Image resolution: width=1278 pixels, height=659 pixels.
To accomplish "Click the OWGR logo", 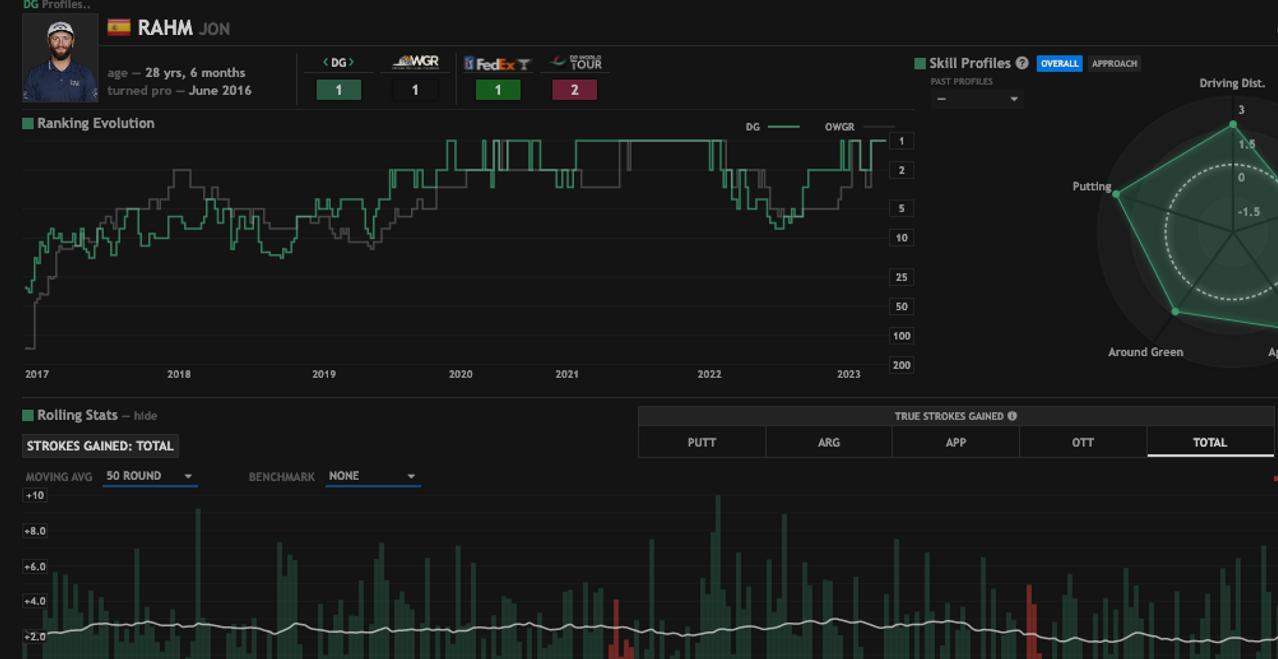I will click(415, 62).
